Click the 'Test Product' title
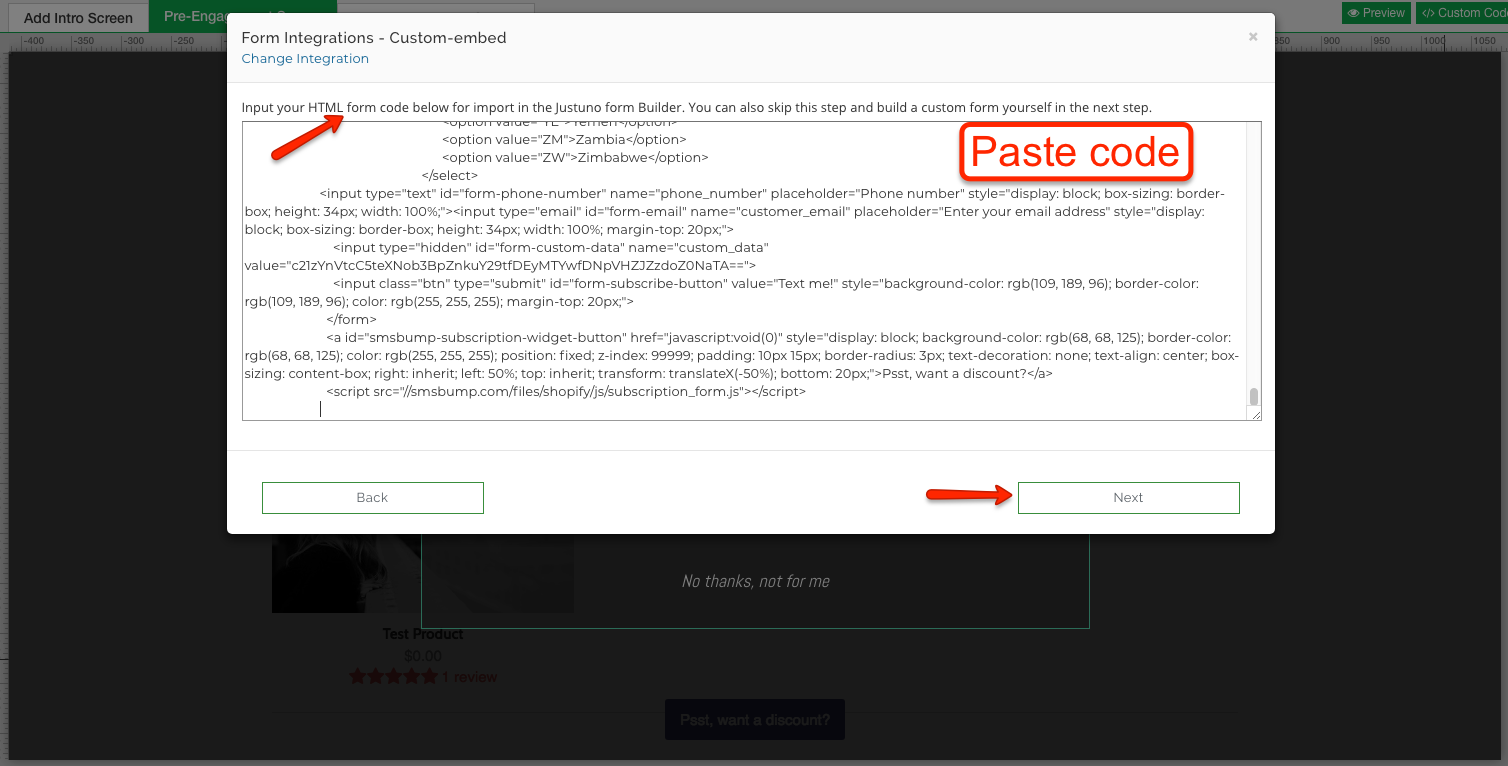Screen dimensions: 1508x766 point(423,634)
